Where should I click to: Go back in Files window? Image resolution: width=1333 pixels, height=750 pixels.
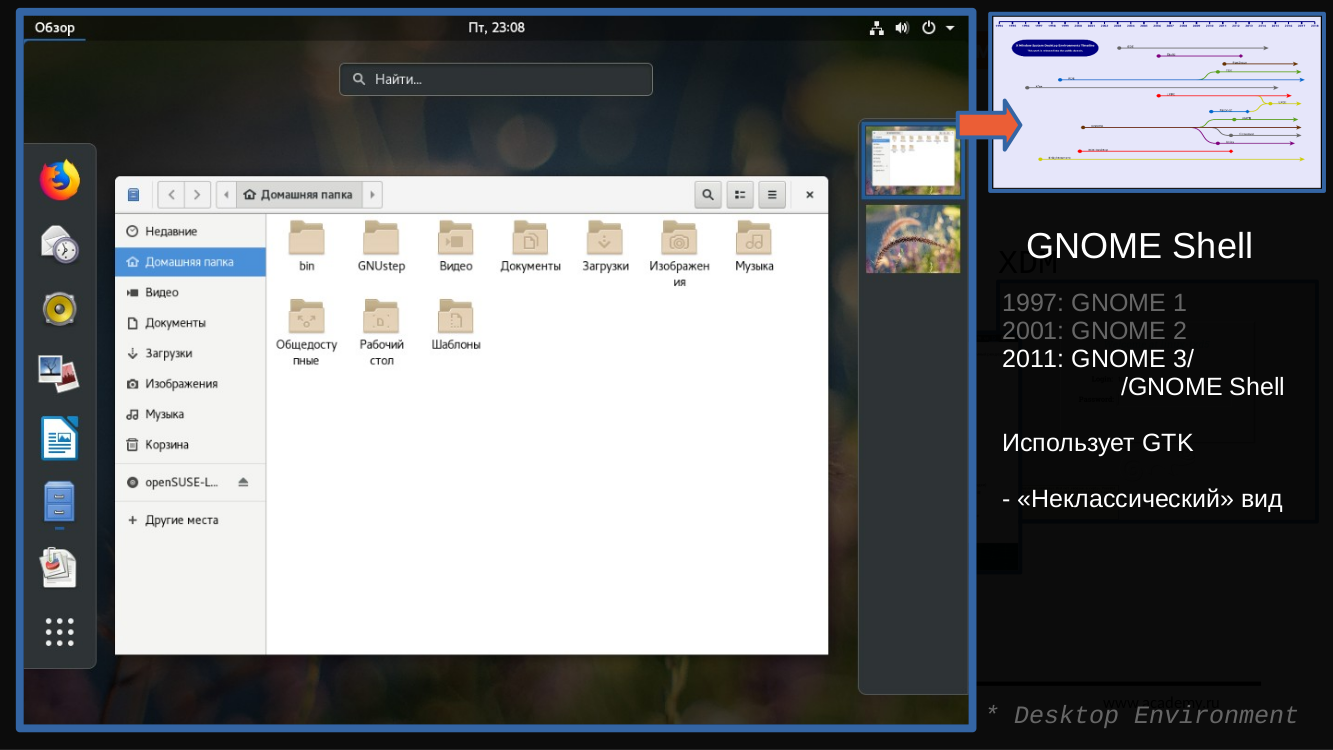[172, 195]
